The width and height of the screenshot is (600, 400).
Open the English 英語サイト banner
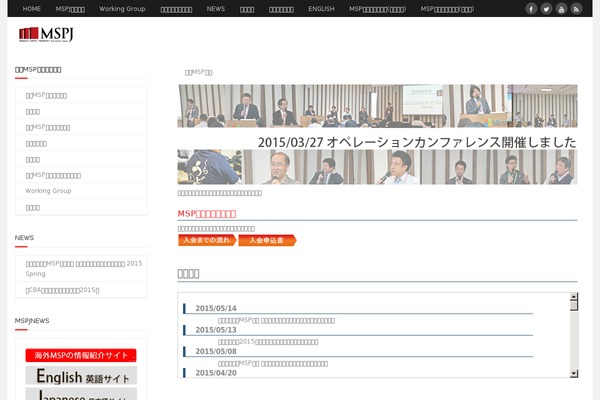pos(81,376)
